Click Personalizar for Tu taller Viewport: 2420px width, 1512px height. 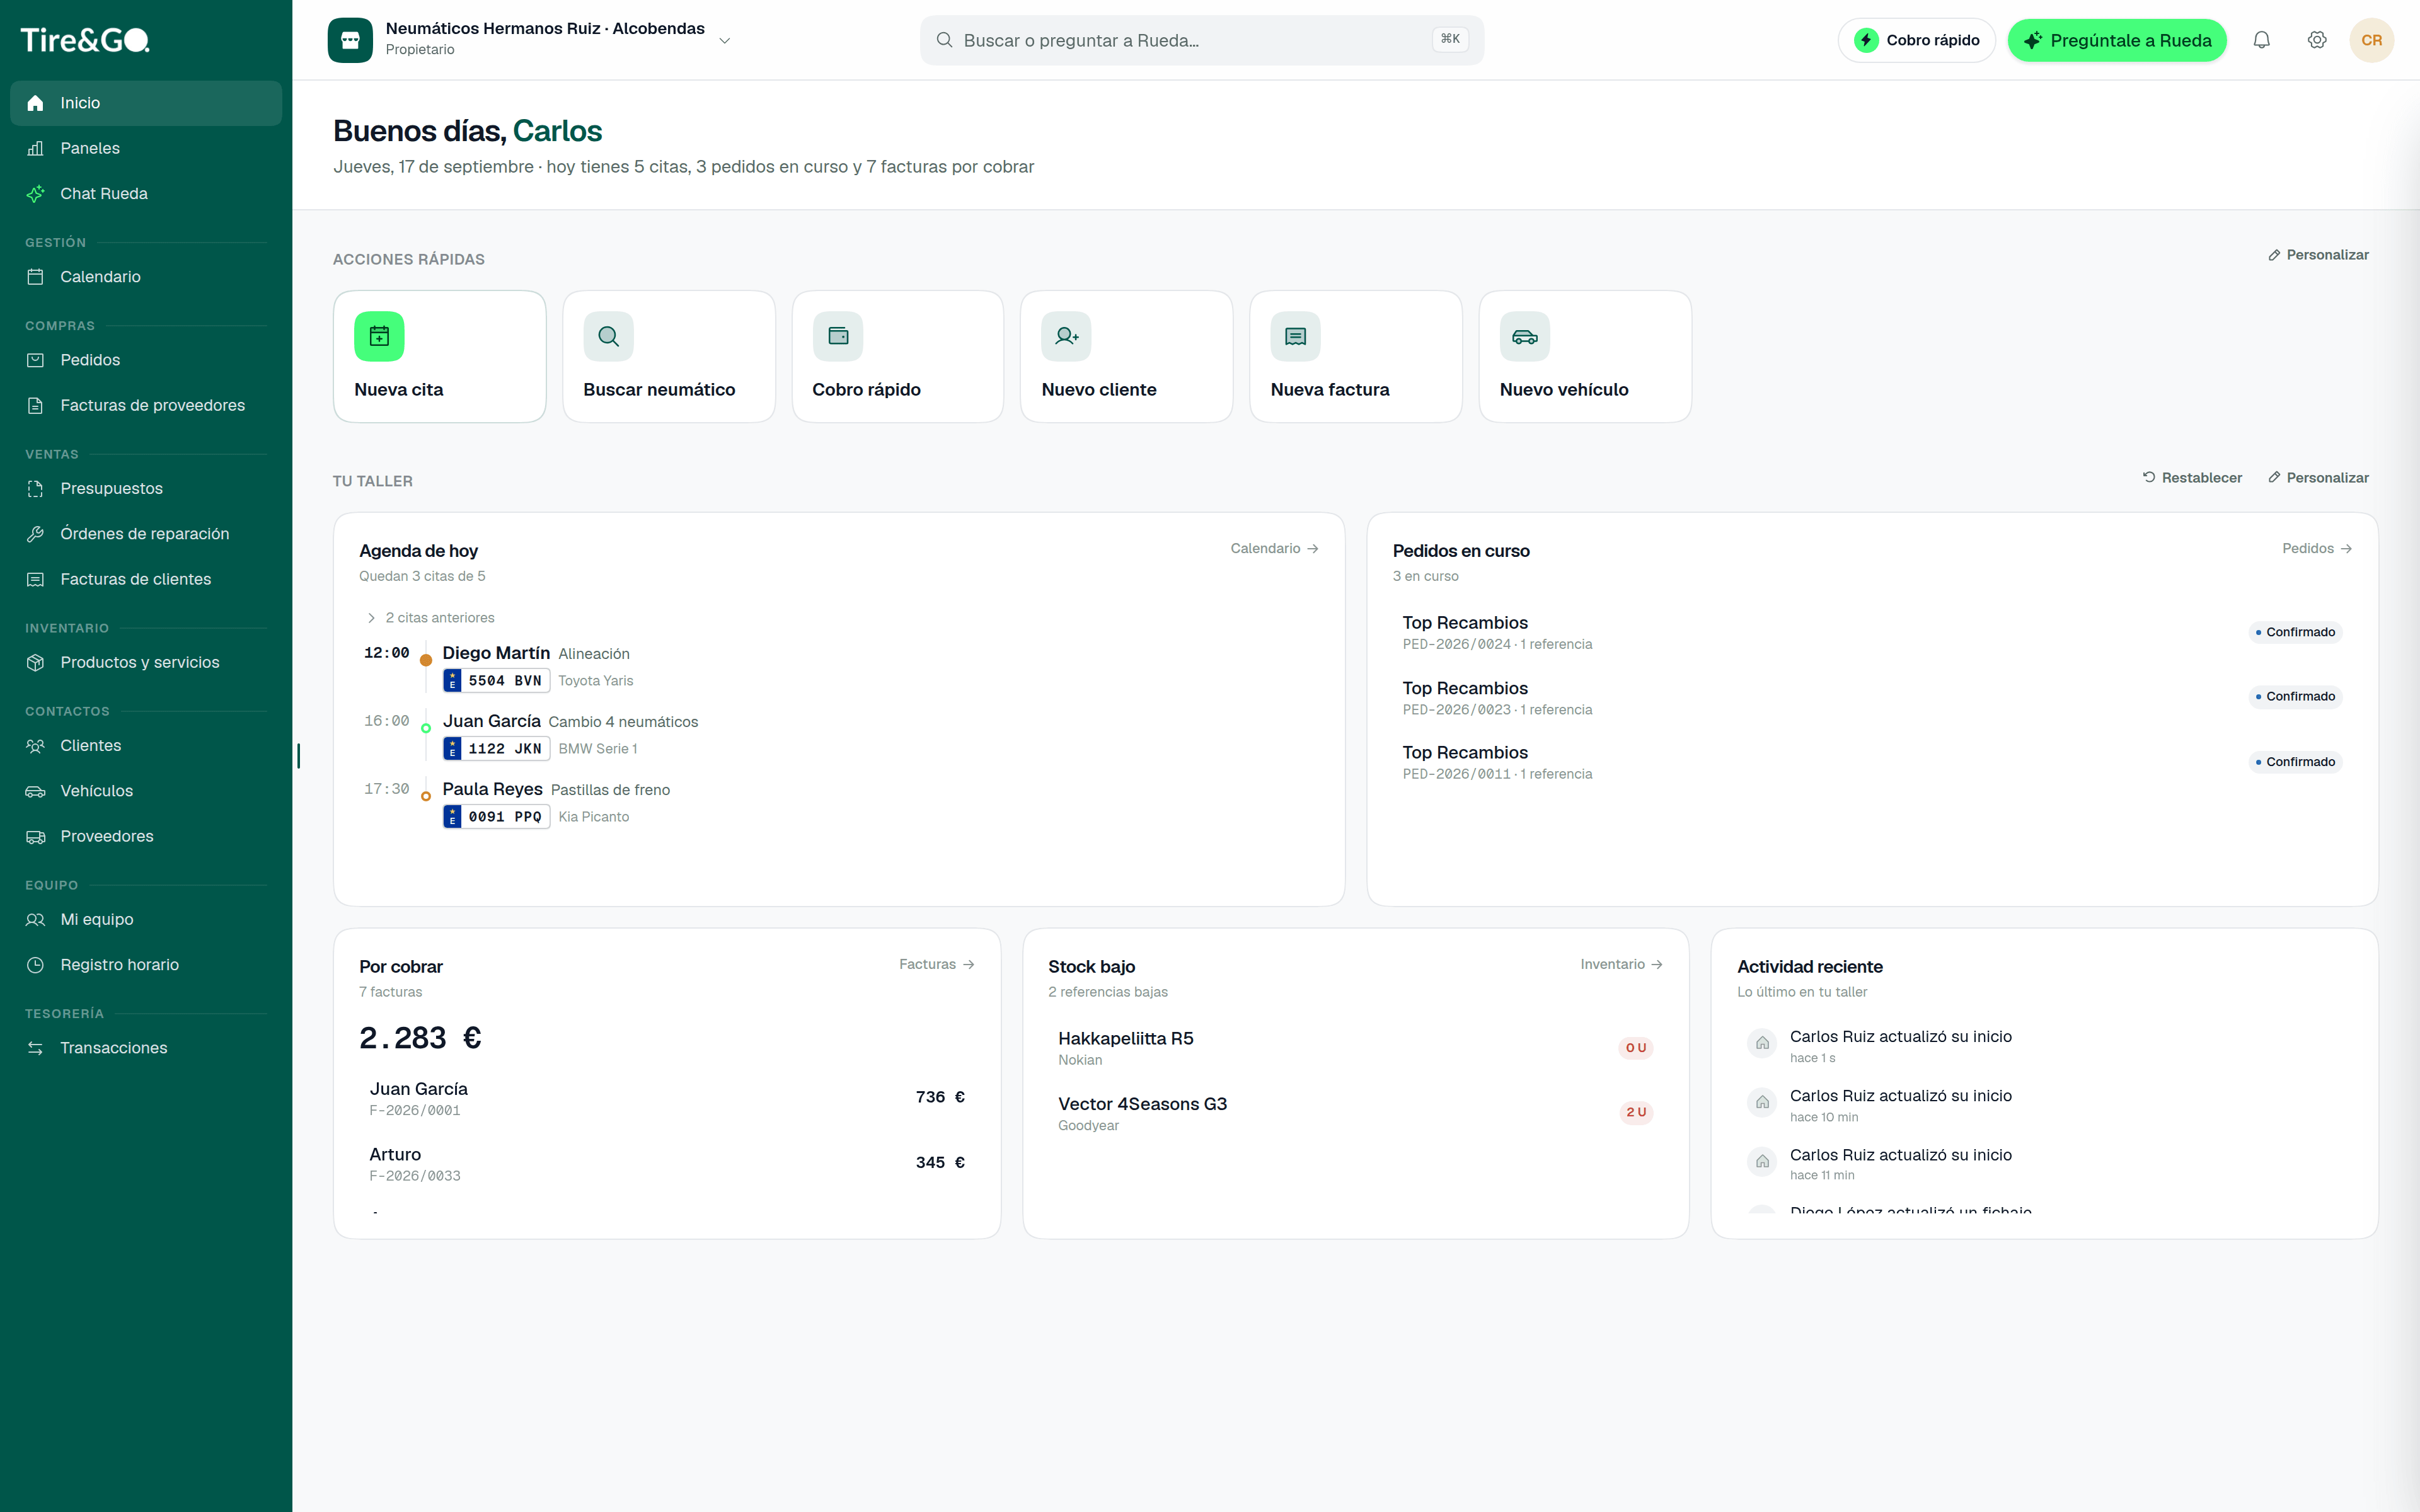point(2318,478)
